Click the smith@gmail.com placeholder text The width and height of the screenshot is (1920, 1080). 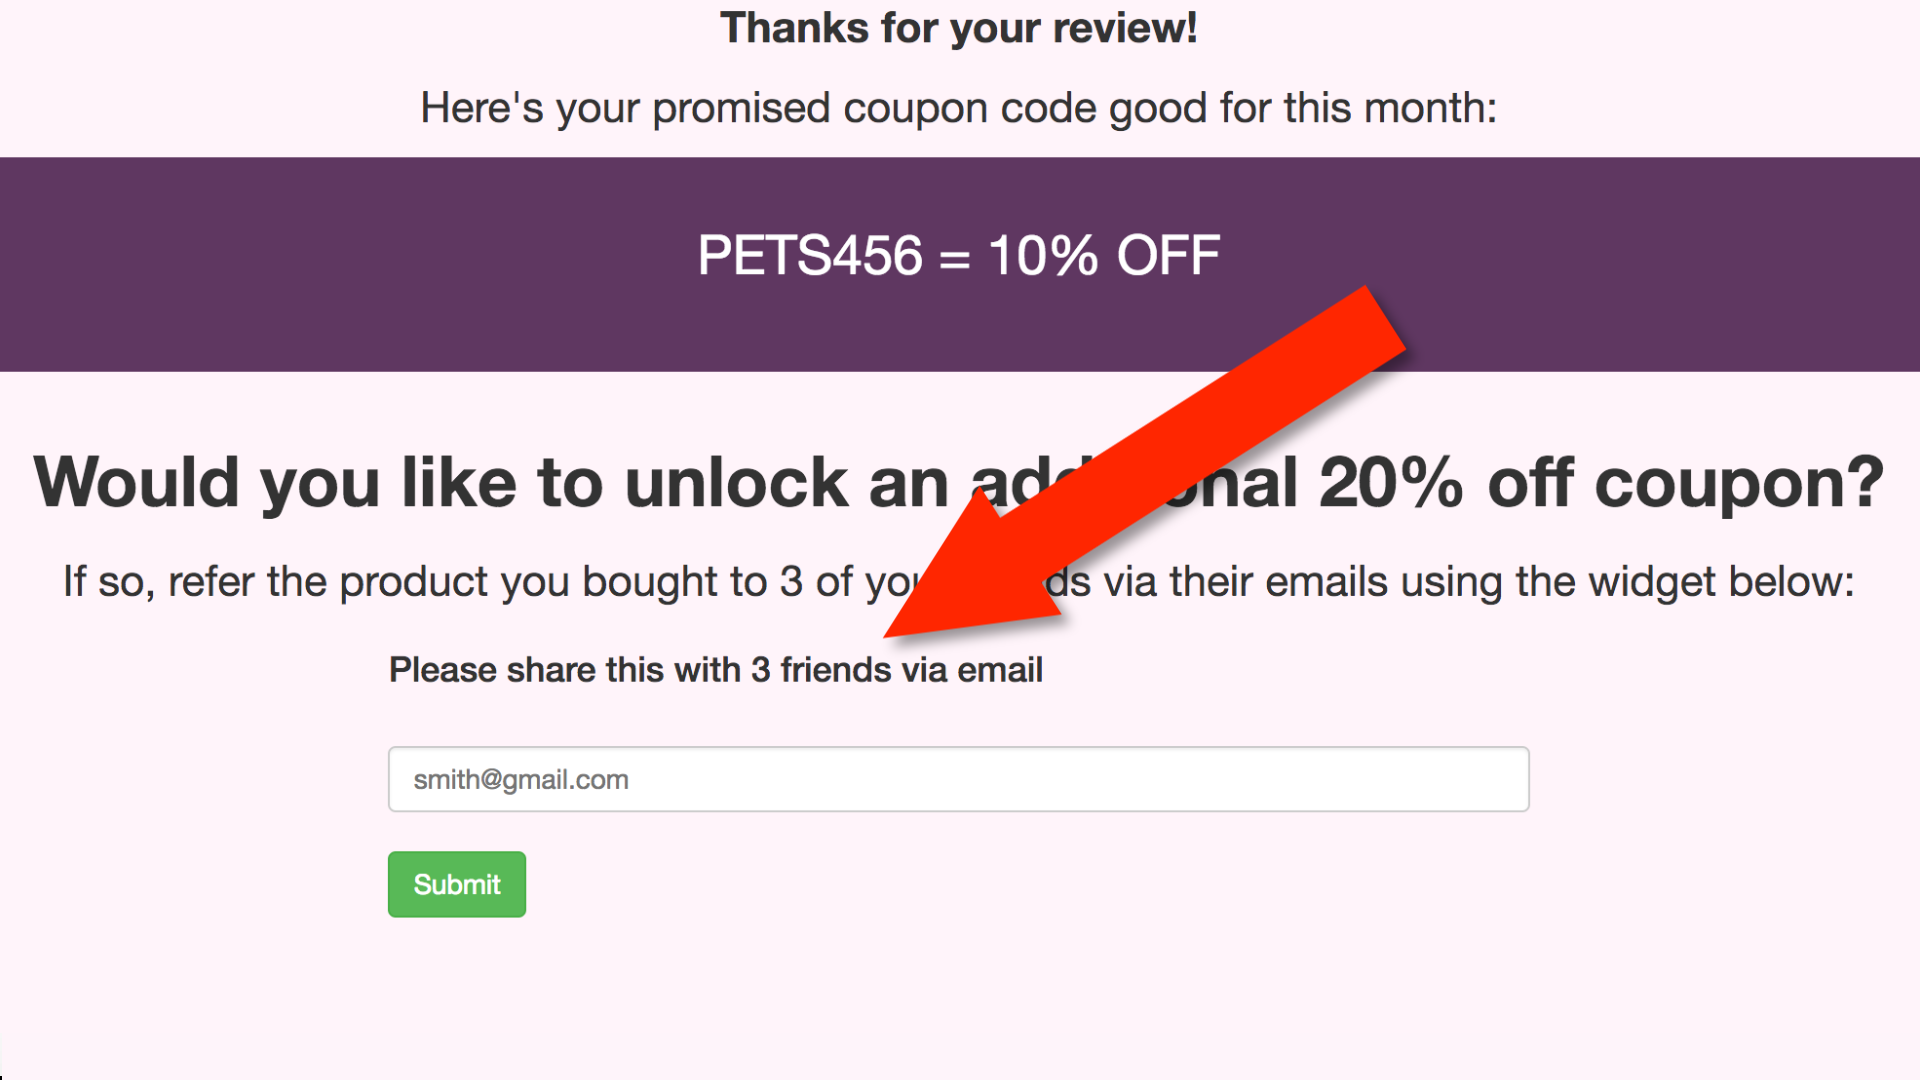[521, 780]
